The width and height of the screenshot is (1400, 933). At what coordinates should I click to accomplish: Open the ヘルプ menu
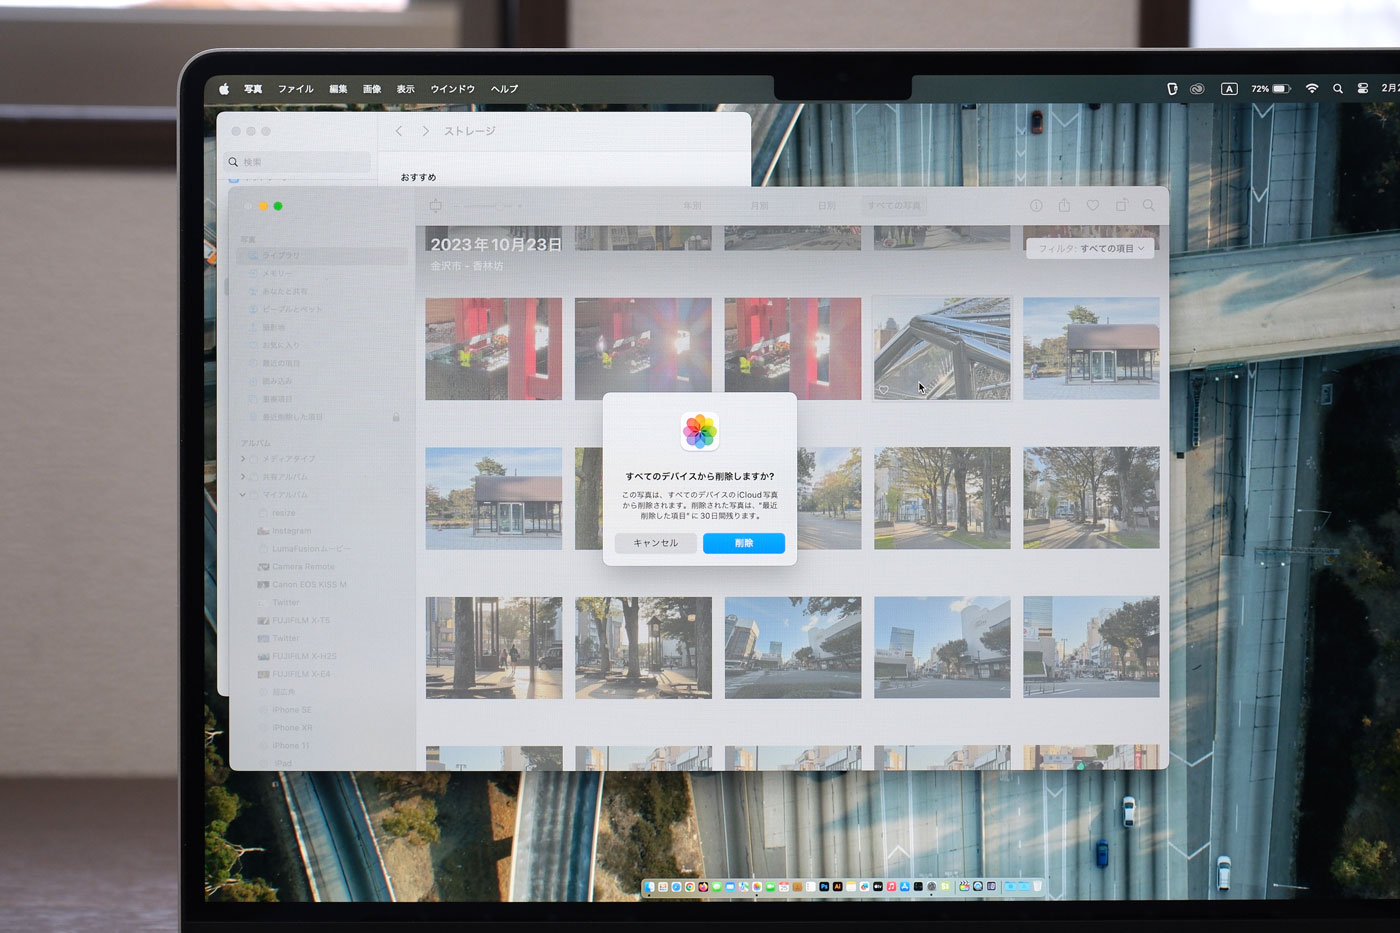pos(504,89)
